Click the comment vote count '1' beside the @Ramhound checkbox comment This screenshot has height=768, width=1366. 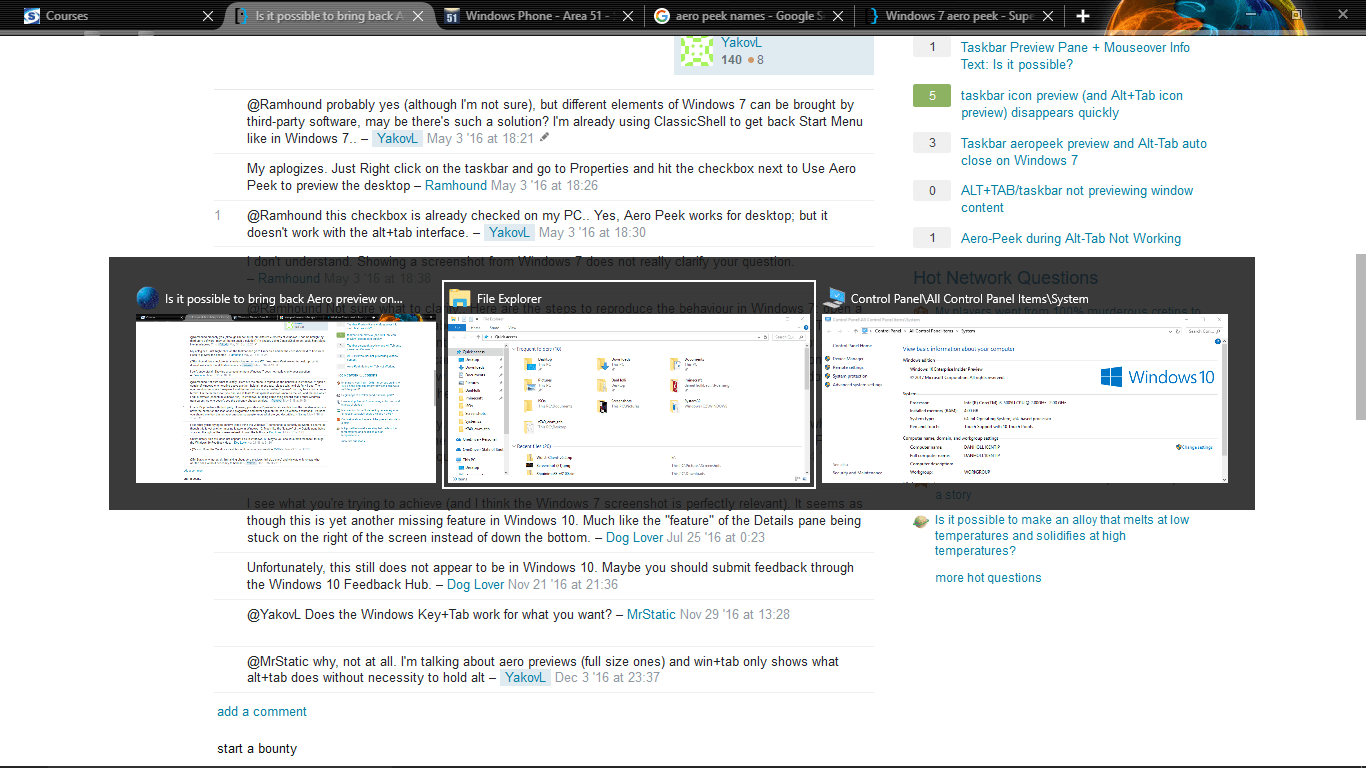click(217, 216)
